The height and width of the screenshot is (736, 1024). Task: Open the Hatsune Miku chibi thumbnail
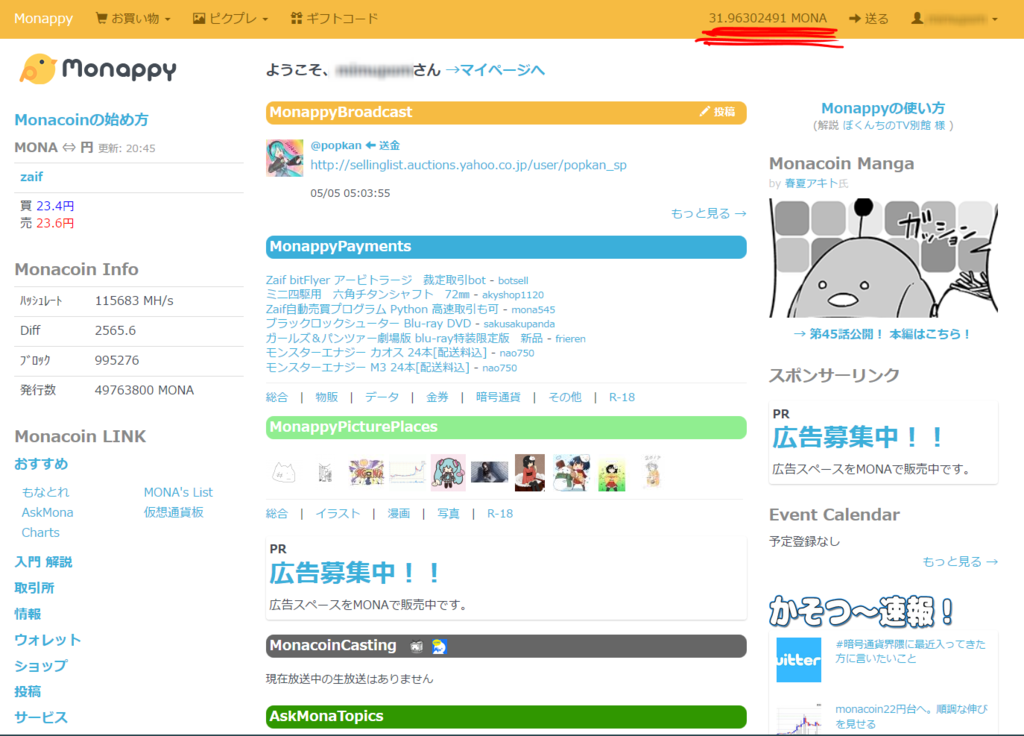[448, 472]
